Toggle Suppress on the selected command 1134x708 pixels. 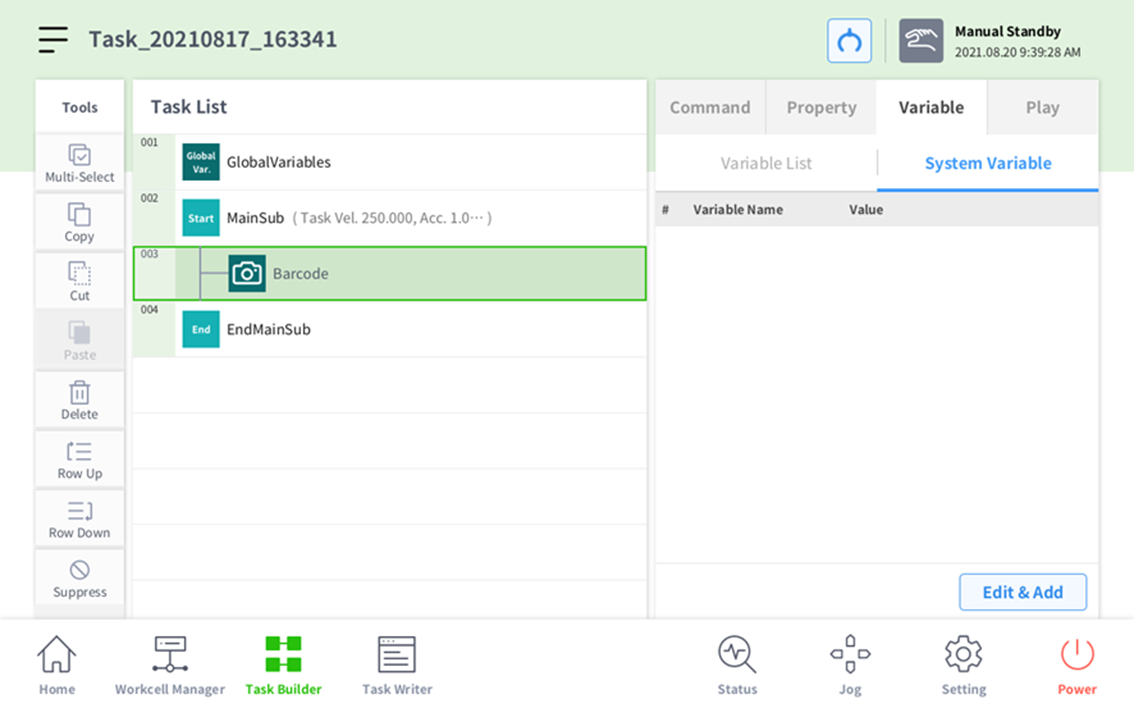coord(80,578)
